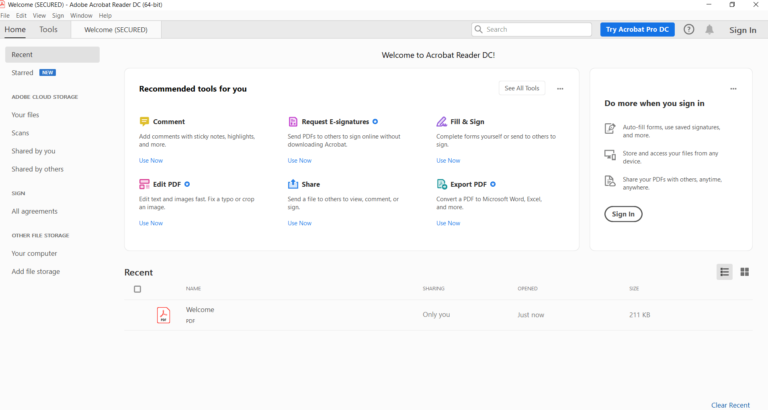Image resolution: width=768 pixels, height=410 pixels.
Task: Click the search magnifier icon
Action: click(x=479, y=29)
